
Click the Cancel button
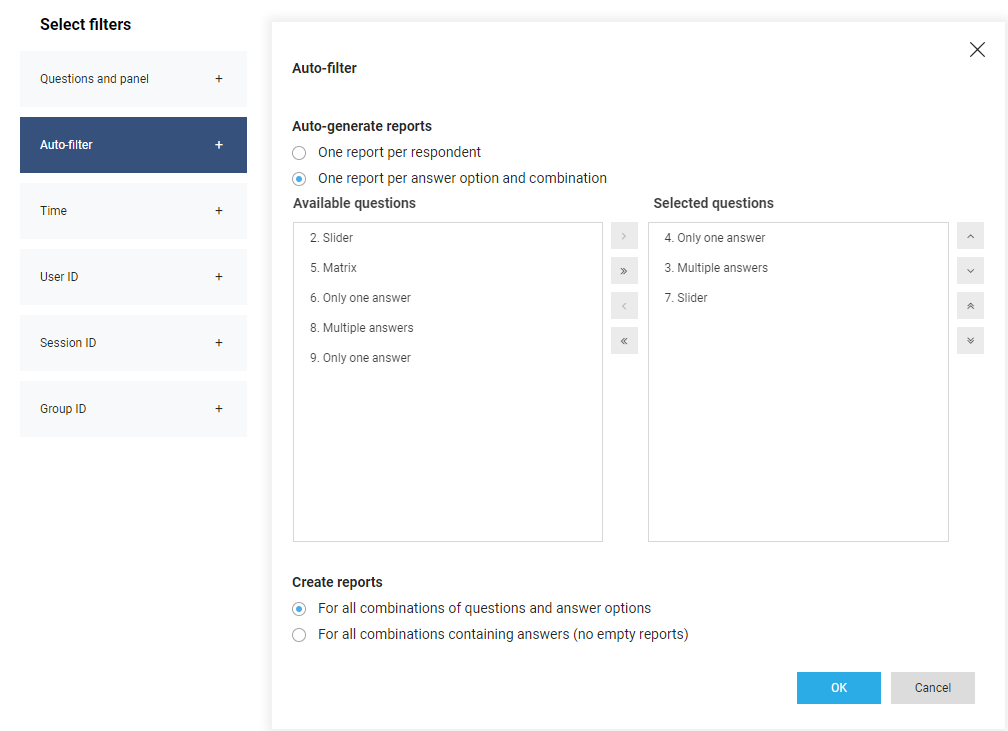(932, 688)
